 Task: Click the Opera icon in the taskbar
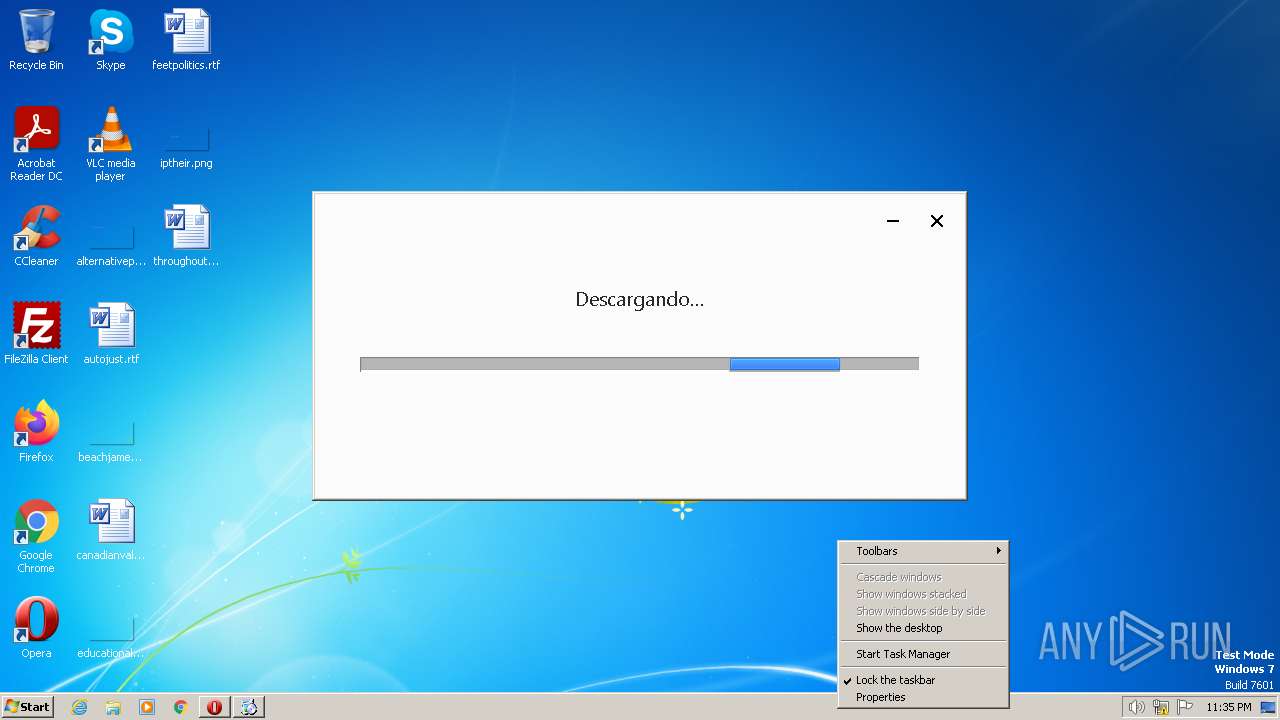point(214,707)
